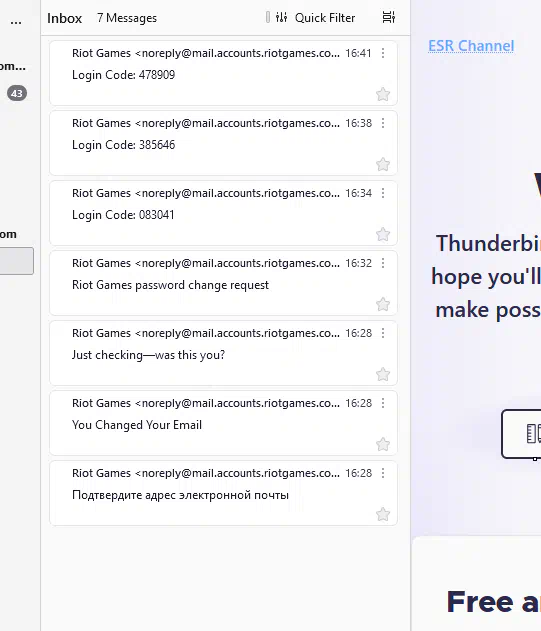The width and height of the screenshot is (541, 631).
Task: Open the Подтвердите адрес электронной почты email
Action: tap(223, 493)
